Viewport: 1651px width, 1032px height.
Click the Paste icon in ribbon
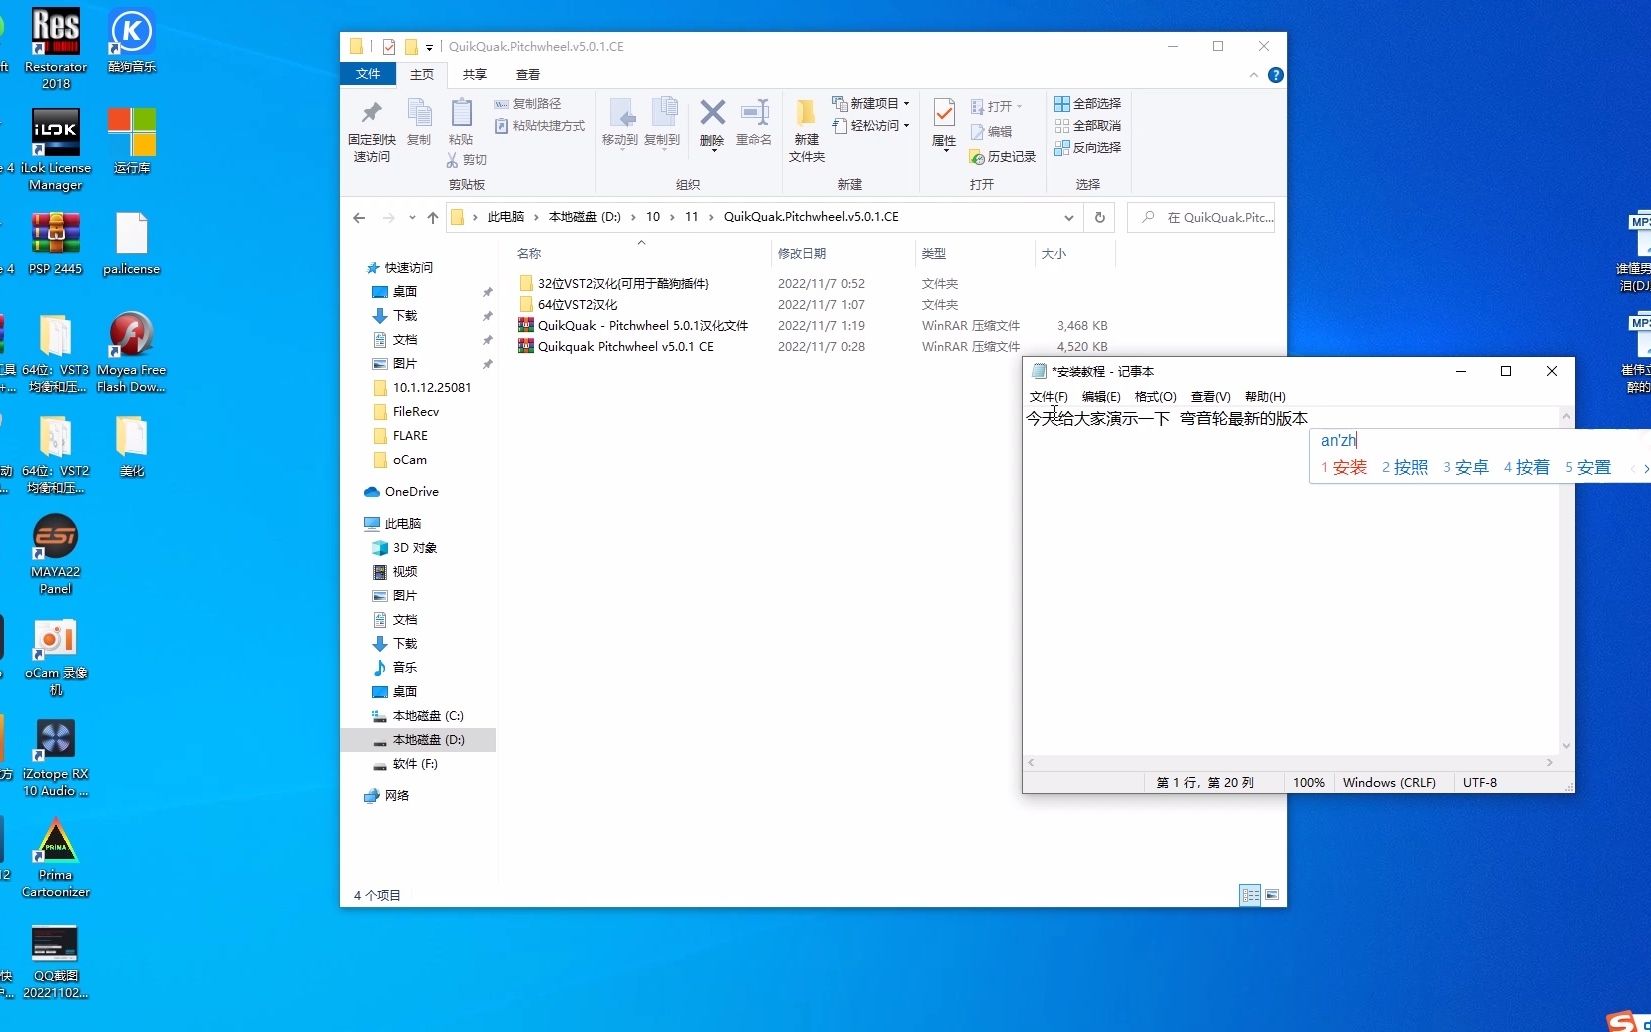tap(461, 122)
